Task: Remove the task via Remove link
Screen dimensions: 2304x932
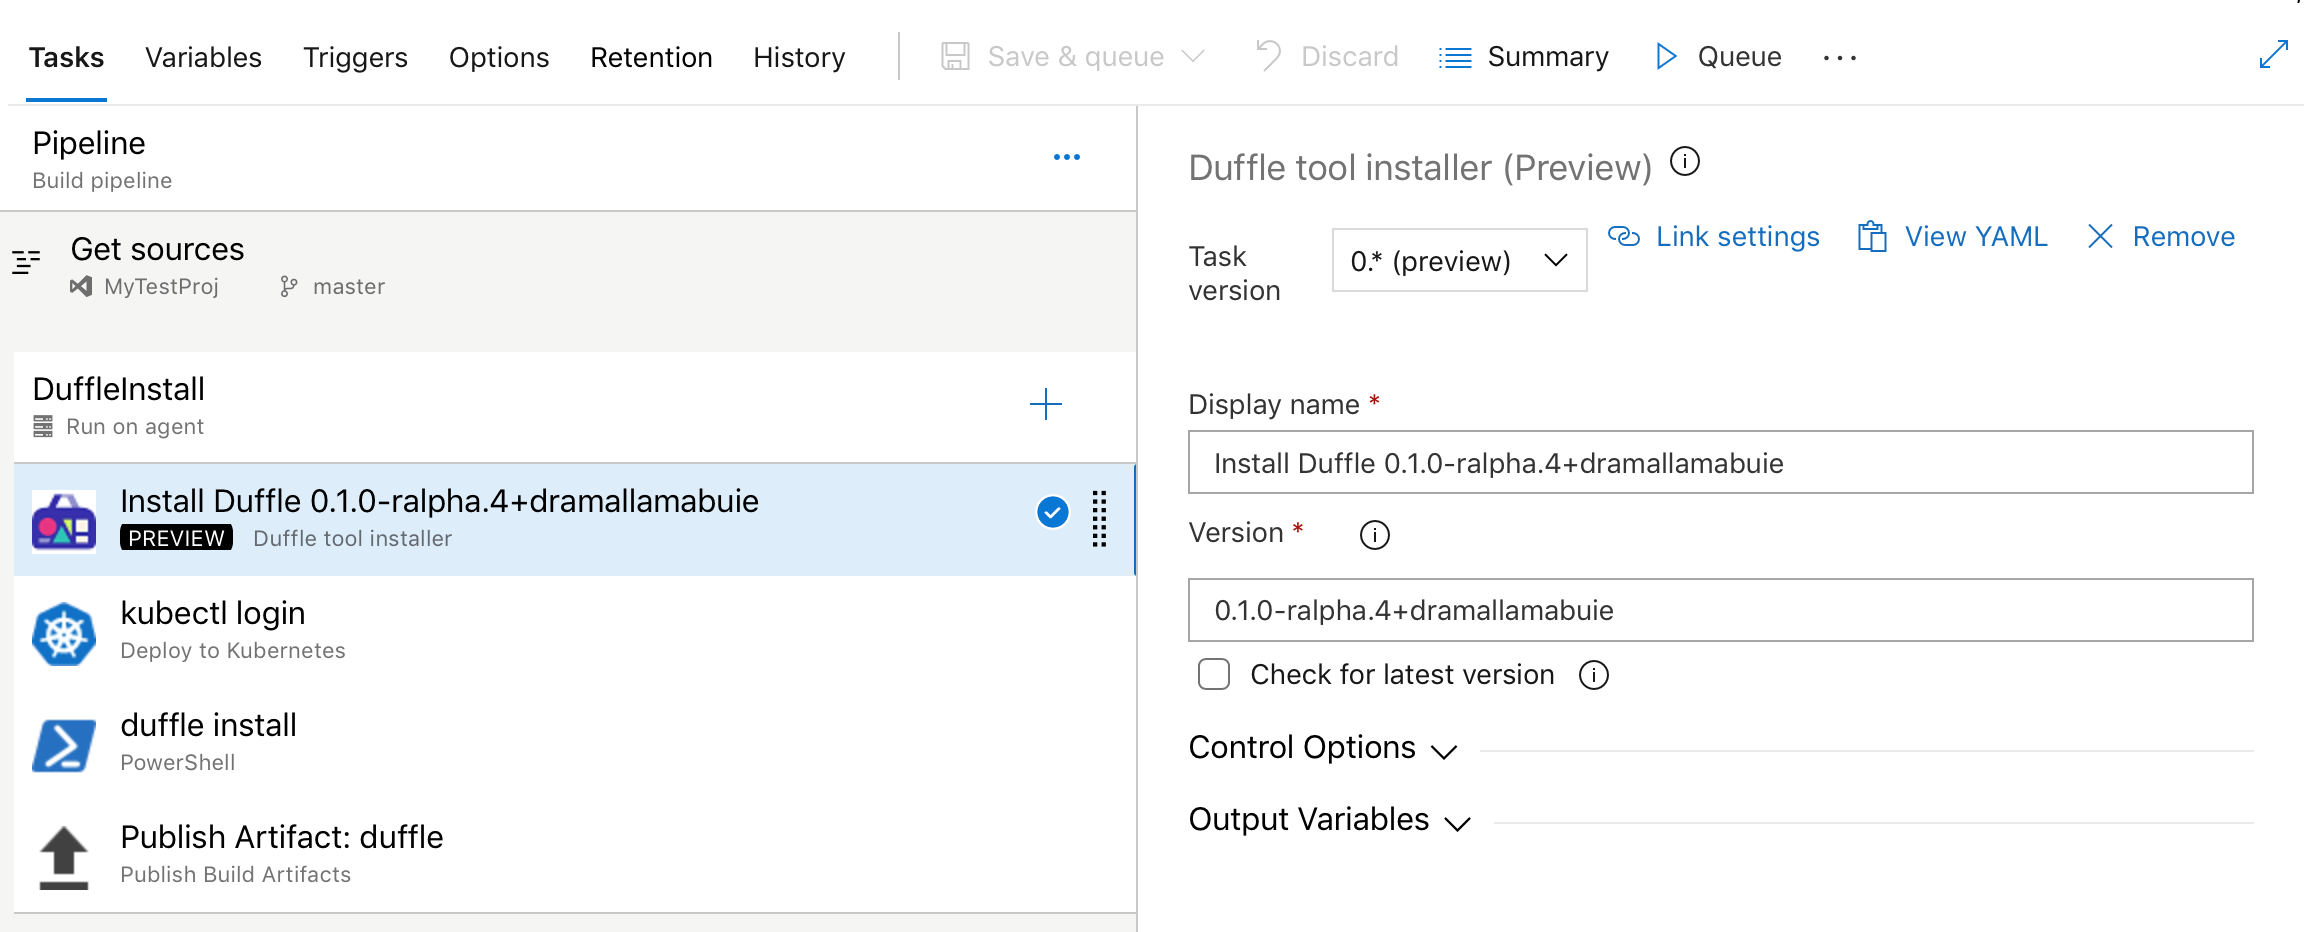Action: 2182,236
